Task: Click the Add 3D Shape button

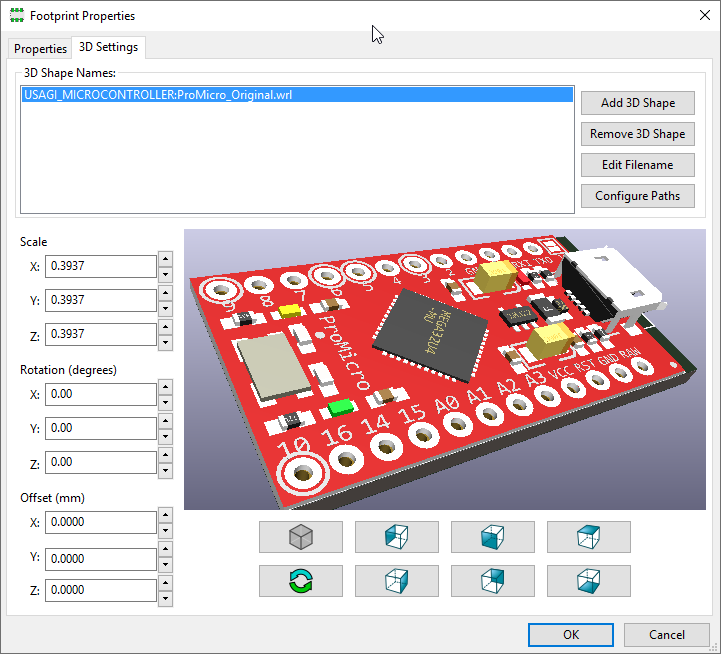Action: point(638,103)
